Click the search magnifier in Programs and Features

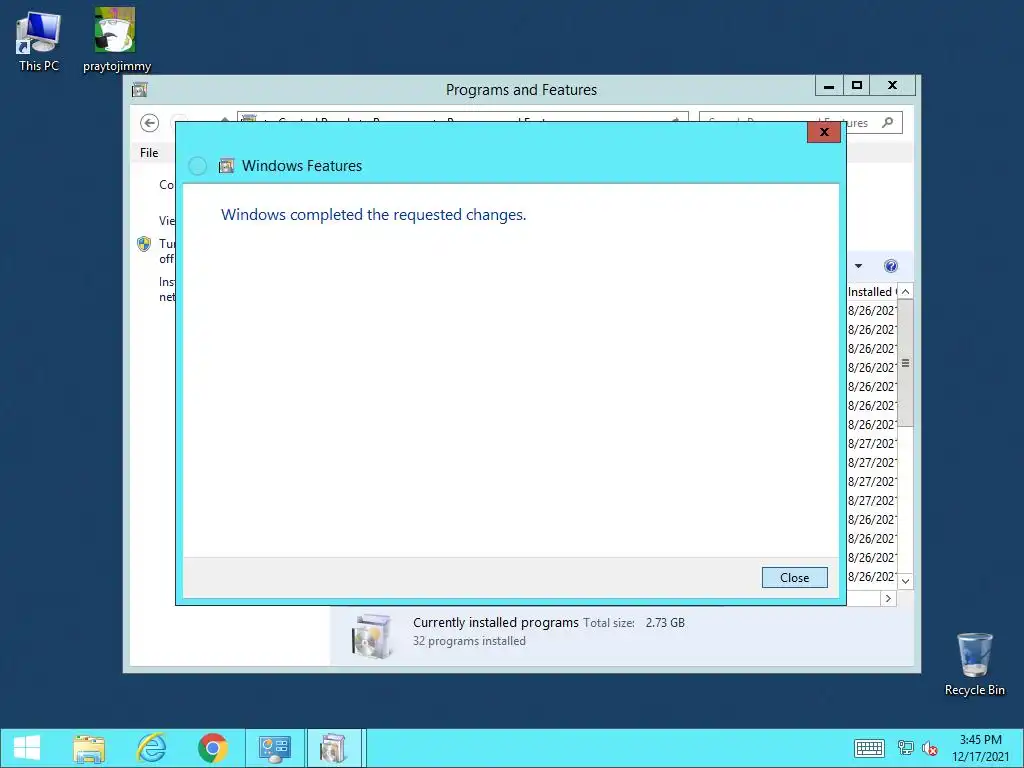887,123
